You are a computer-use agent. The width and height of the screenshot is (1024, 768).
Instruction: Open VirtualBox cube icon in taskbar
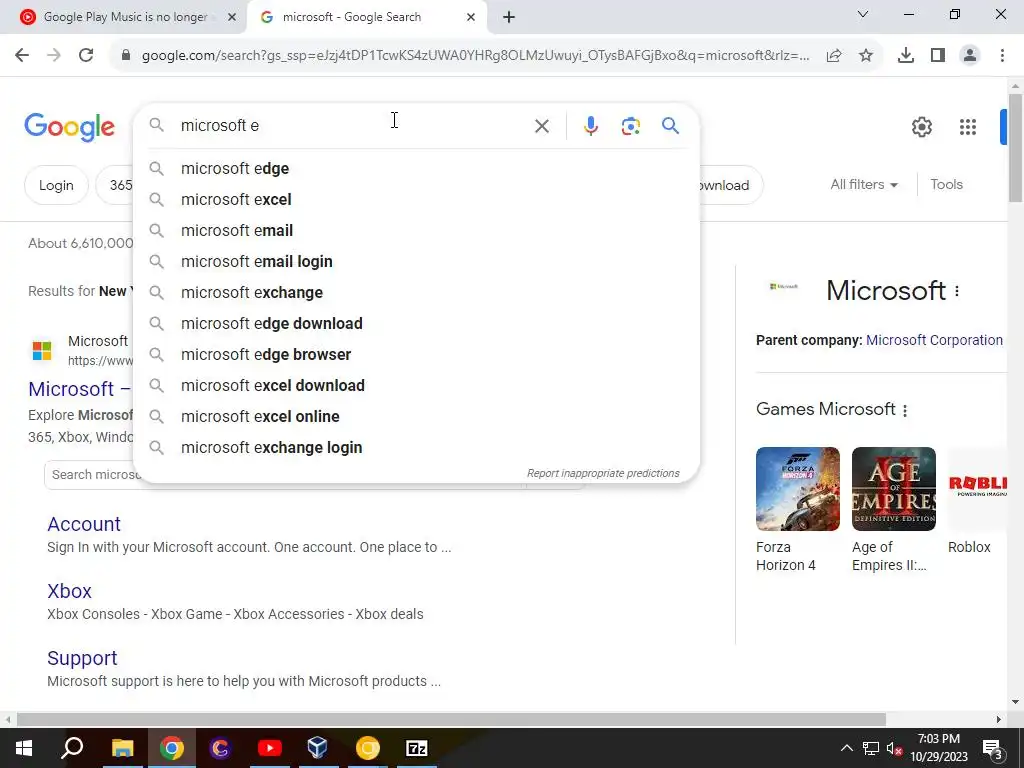[317, 748]
